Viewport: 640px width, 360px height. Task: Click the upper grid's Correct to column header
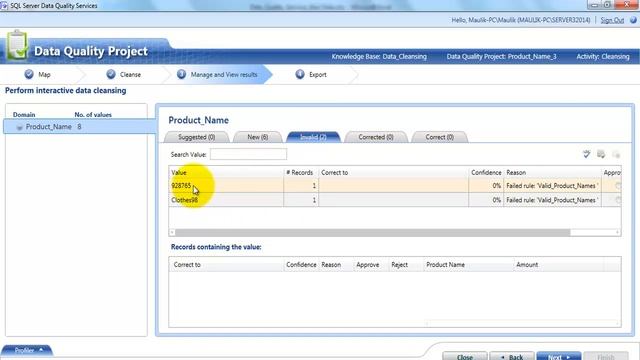click(393, 172)
